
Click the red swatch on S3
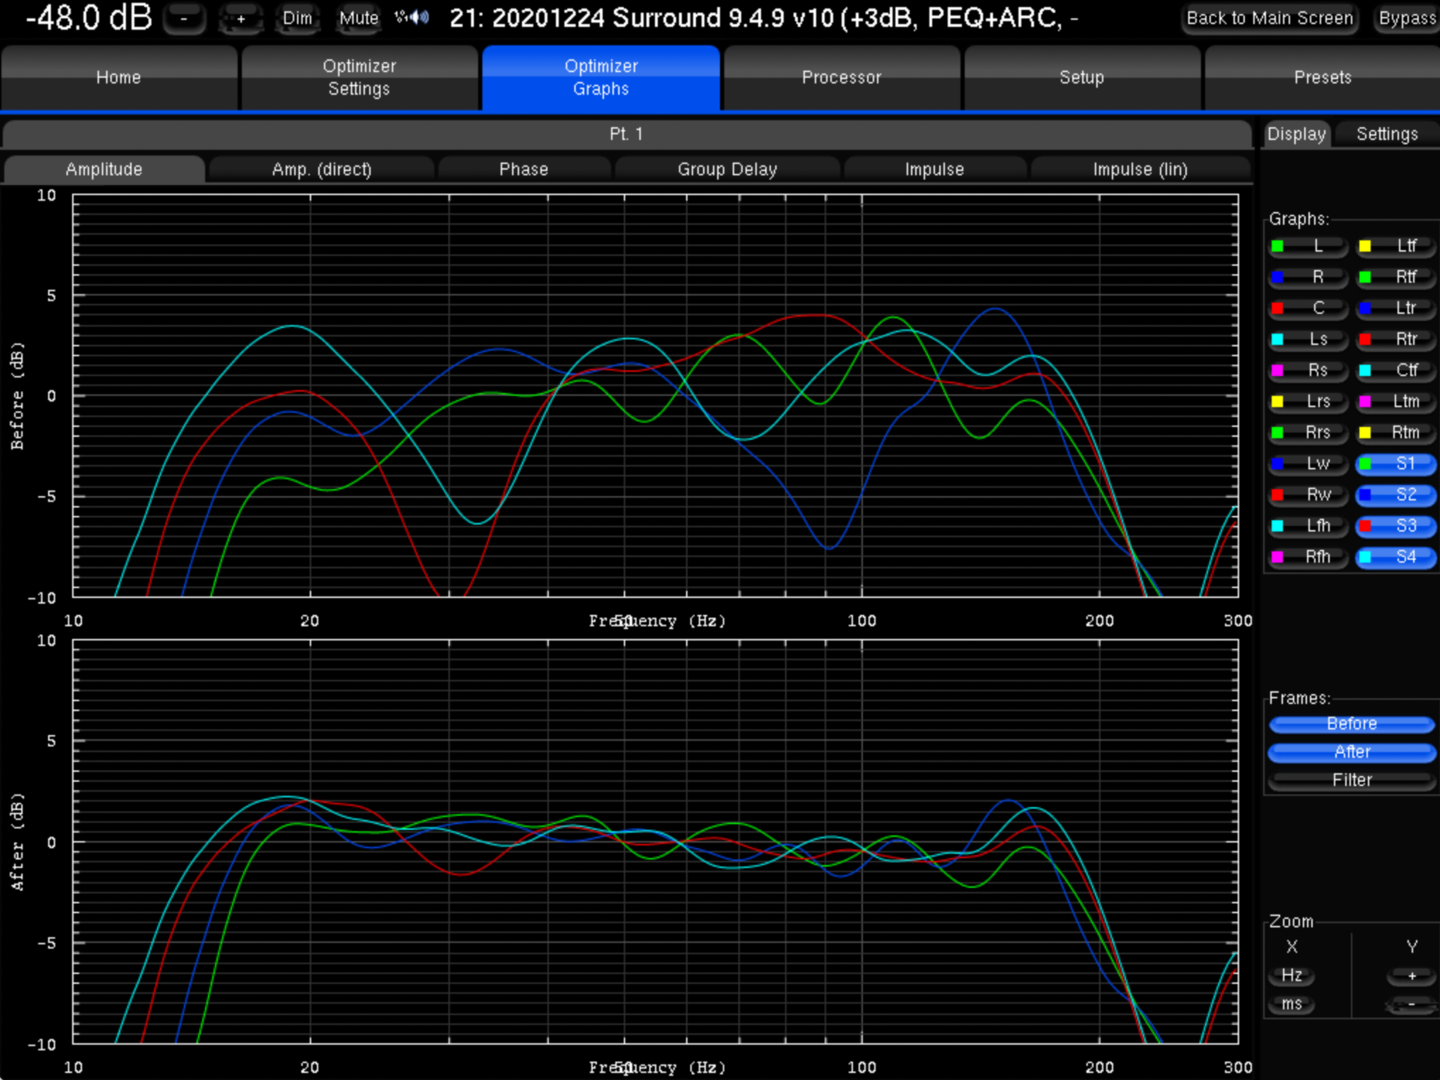tap(1365, 526)
